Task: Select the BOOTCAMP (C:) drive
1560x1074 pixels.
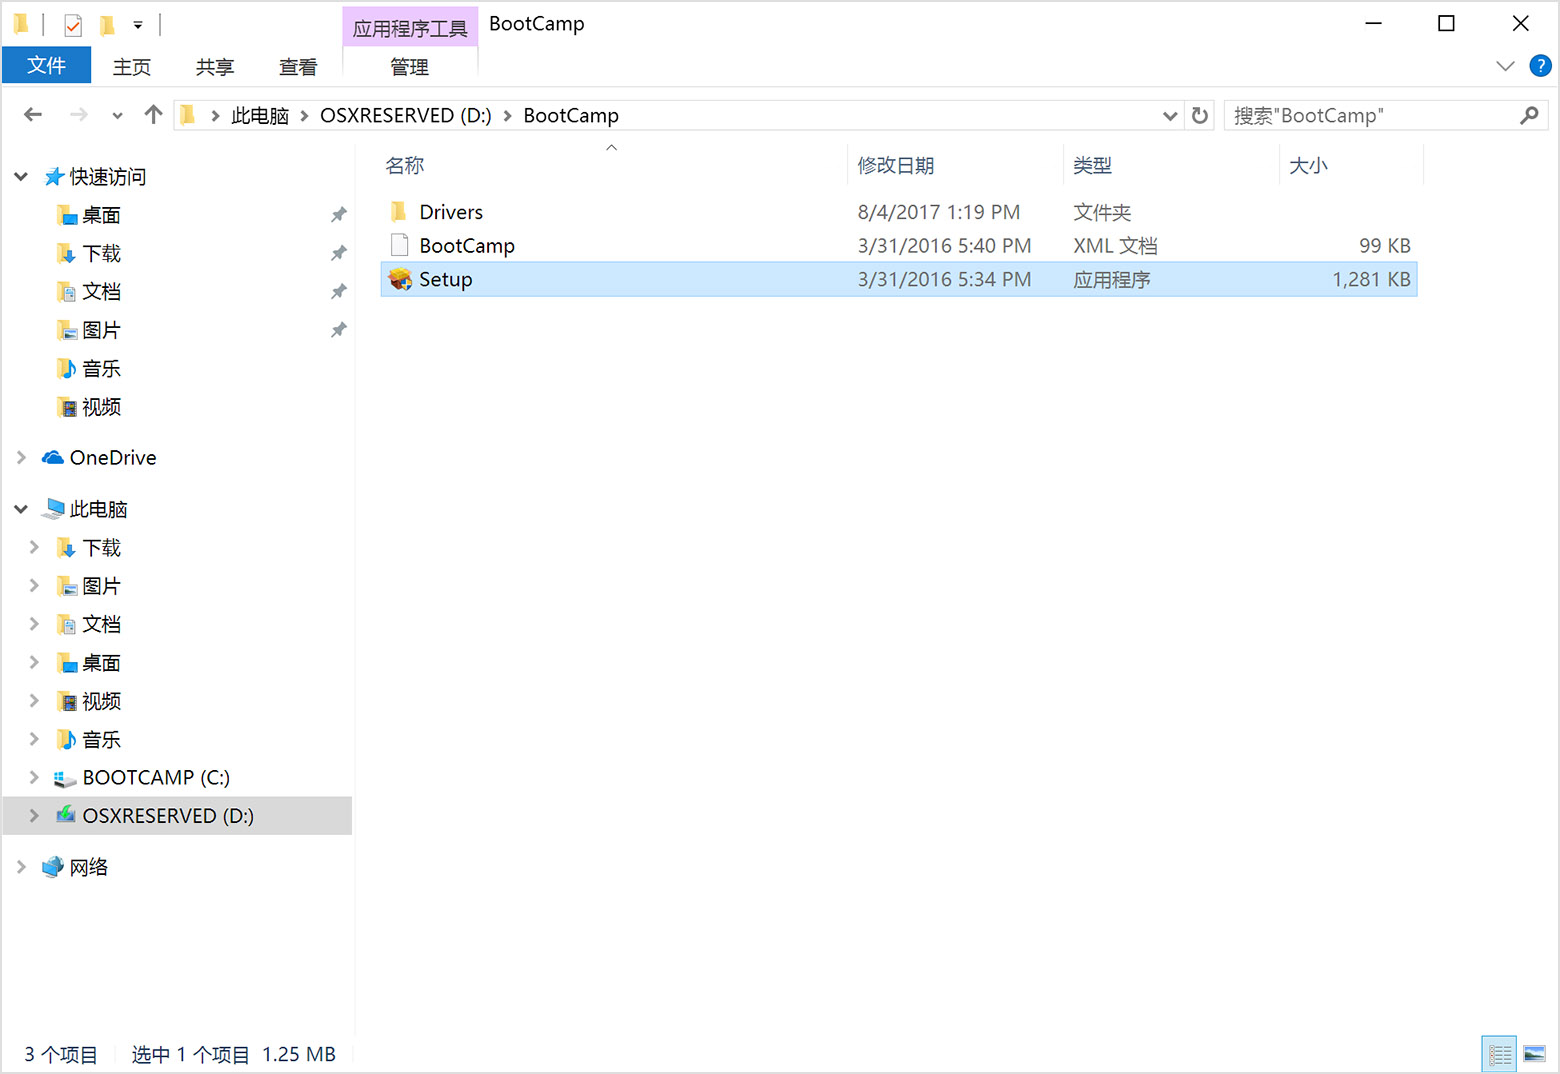Action: 156,777
